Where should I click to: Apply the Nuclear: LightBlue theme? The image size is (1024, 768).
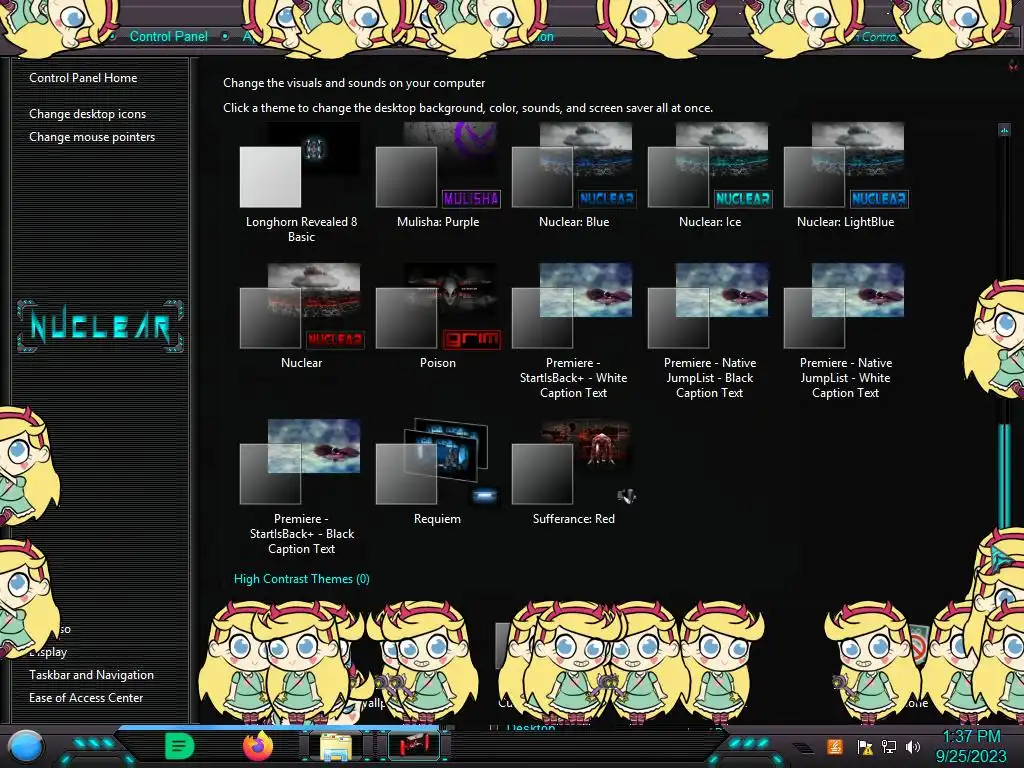pyautogui.click(x=846, y=176)
